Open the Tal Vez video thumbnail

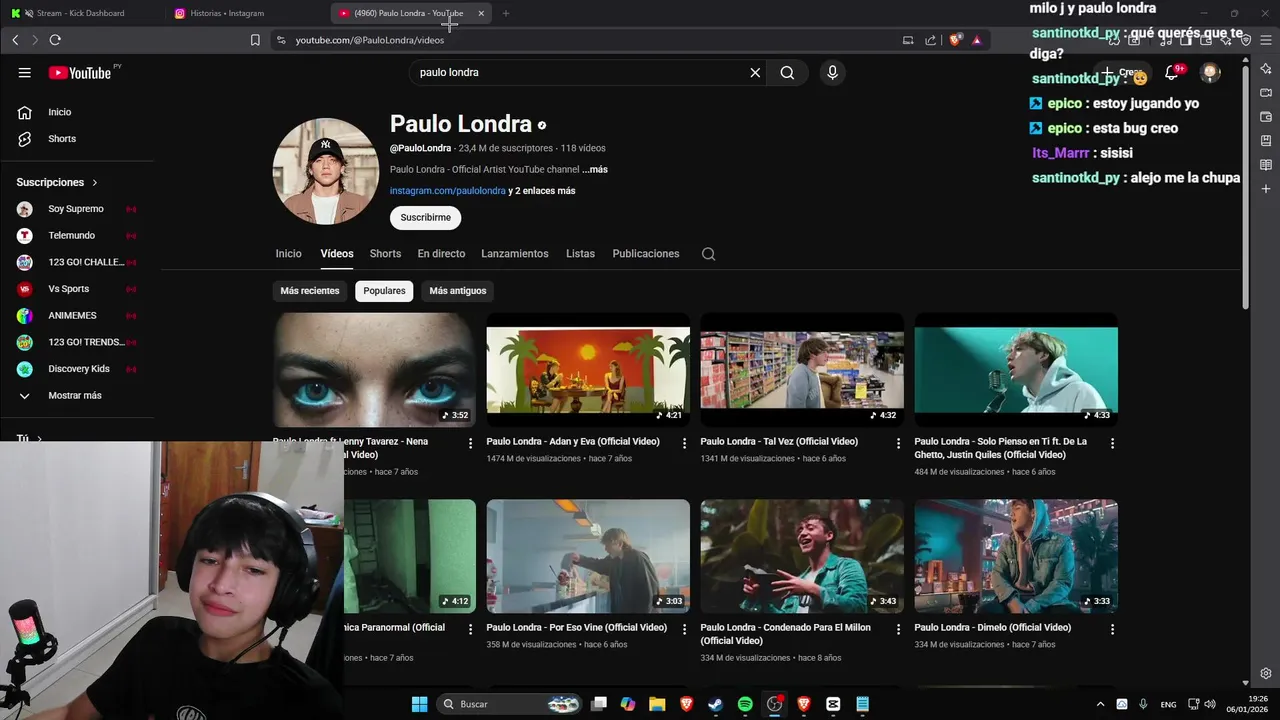tap(802, 369)
